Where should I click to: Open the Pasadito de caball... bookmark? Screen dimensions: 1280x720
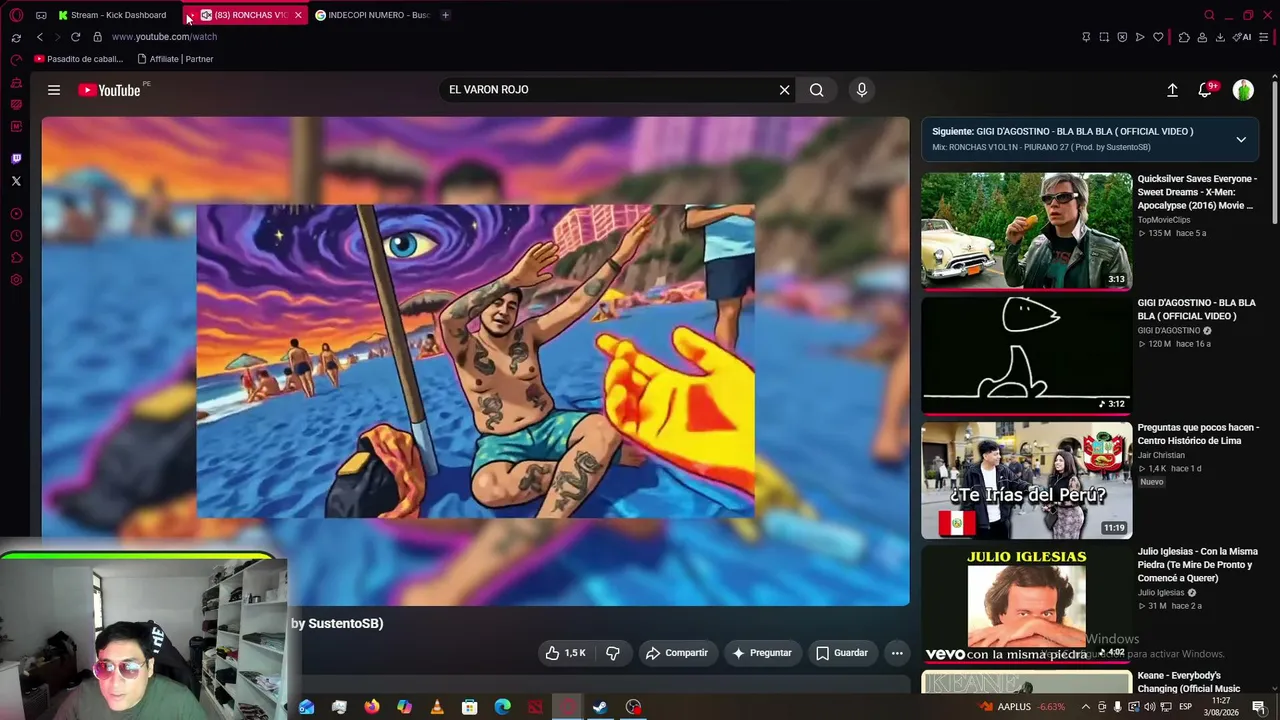click(x=78, y=59)
